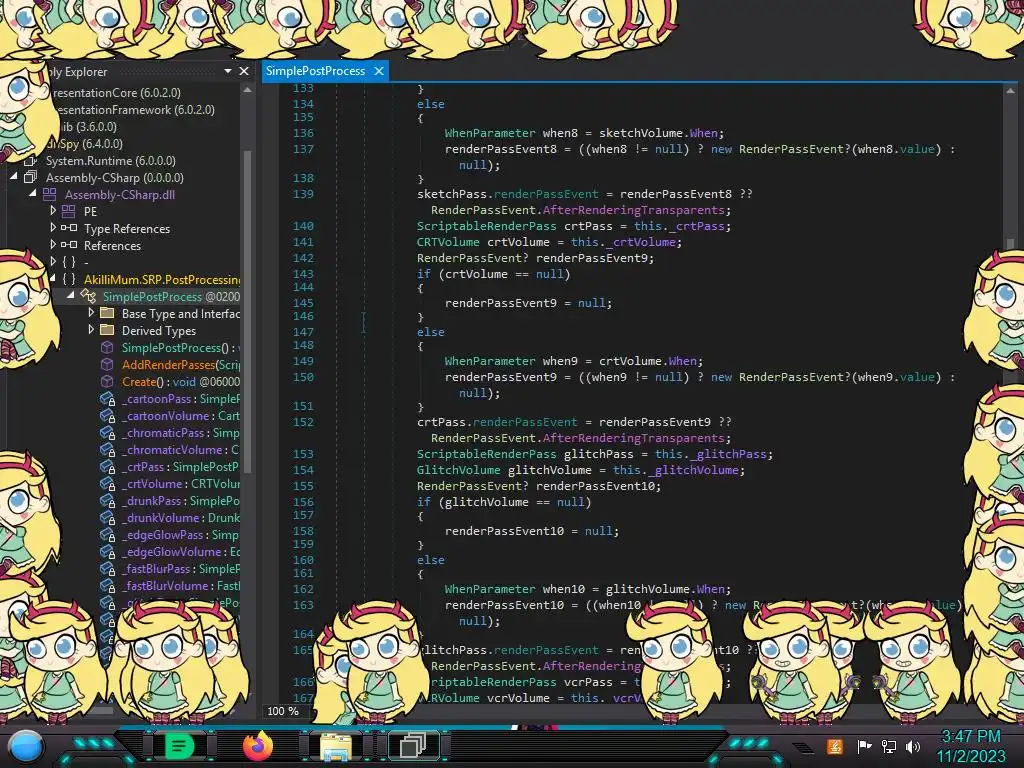
Task: Expand the Derived Types folder
Action: [x=91, y=330]
